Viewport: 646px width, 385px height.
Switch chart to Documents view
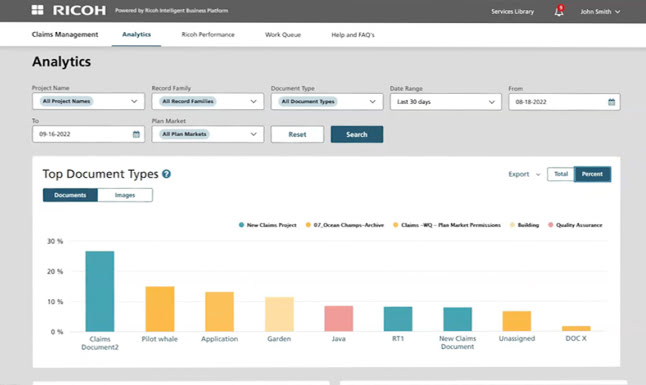[x=70, y=195]
